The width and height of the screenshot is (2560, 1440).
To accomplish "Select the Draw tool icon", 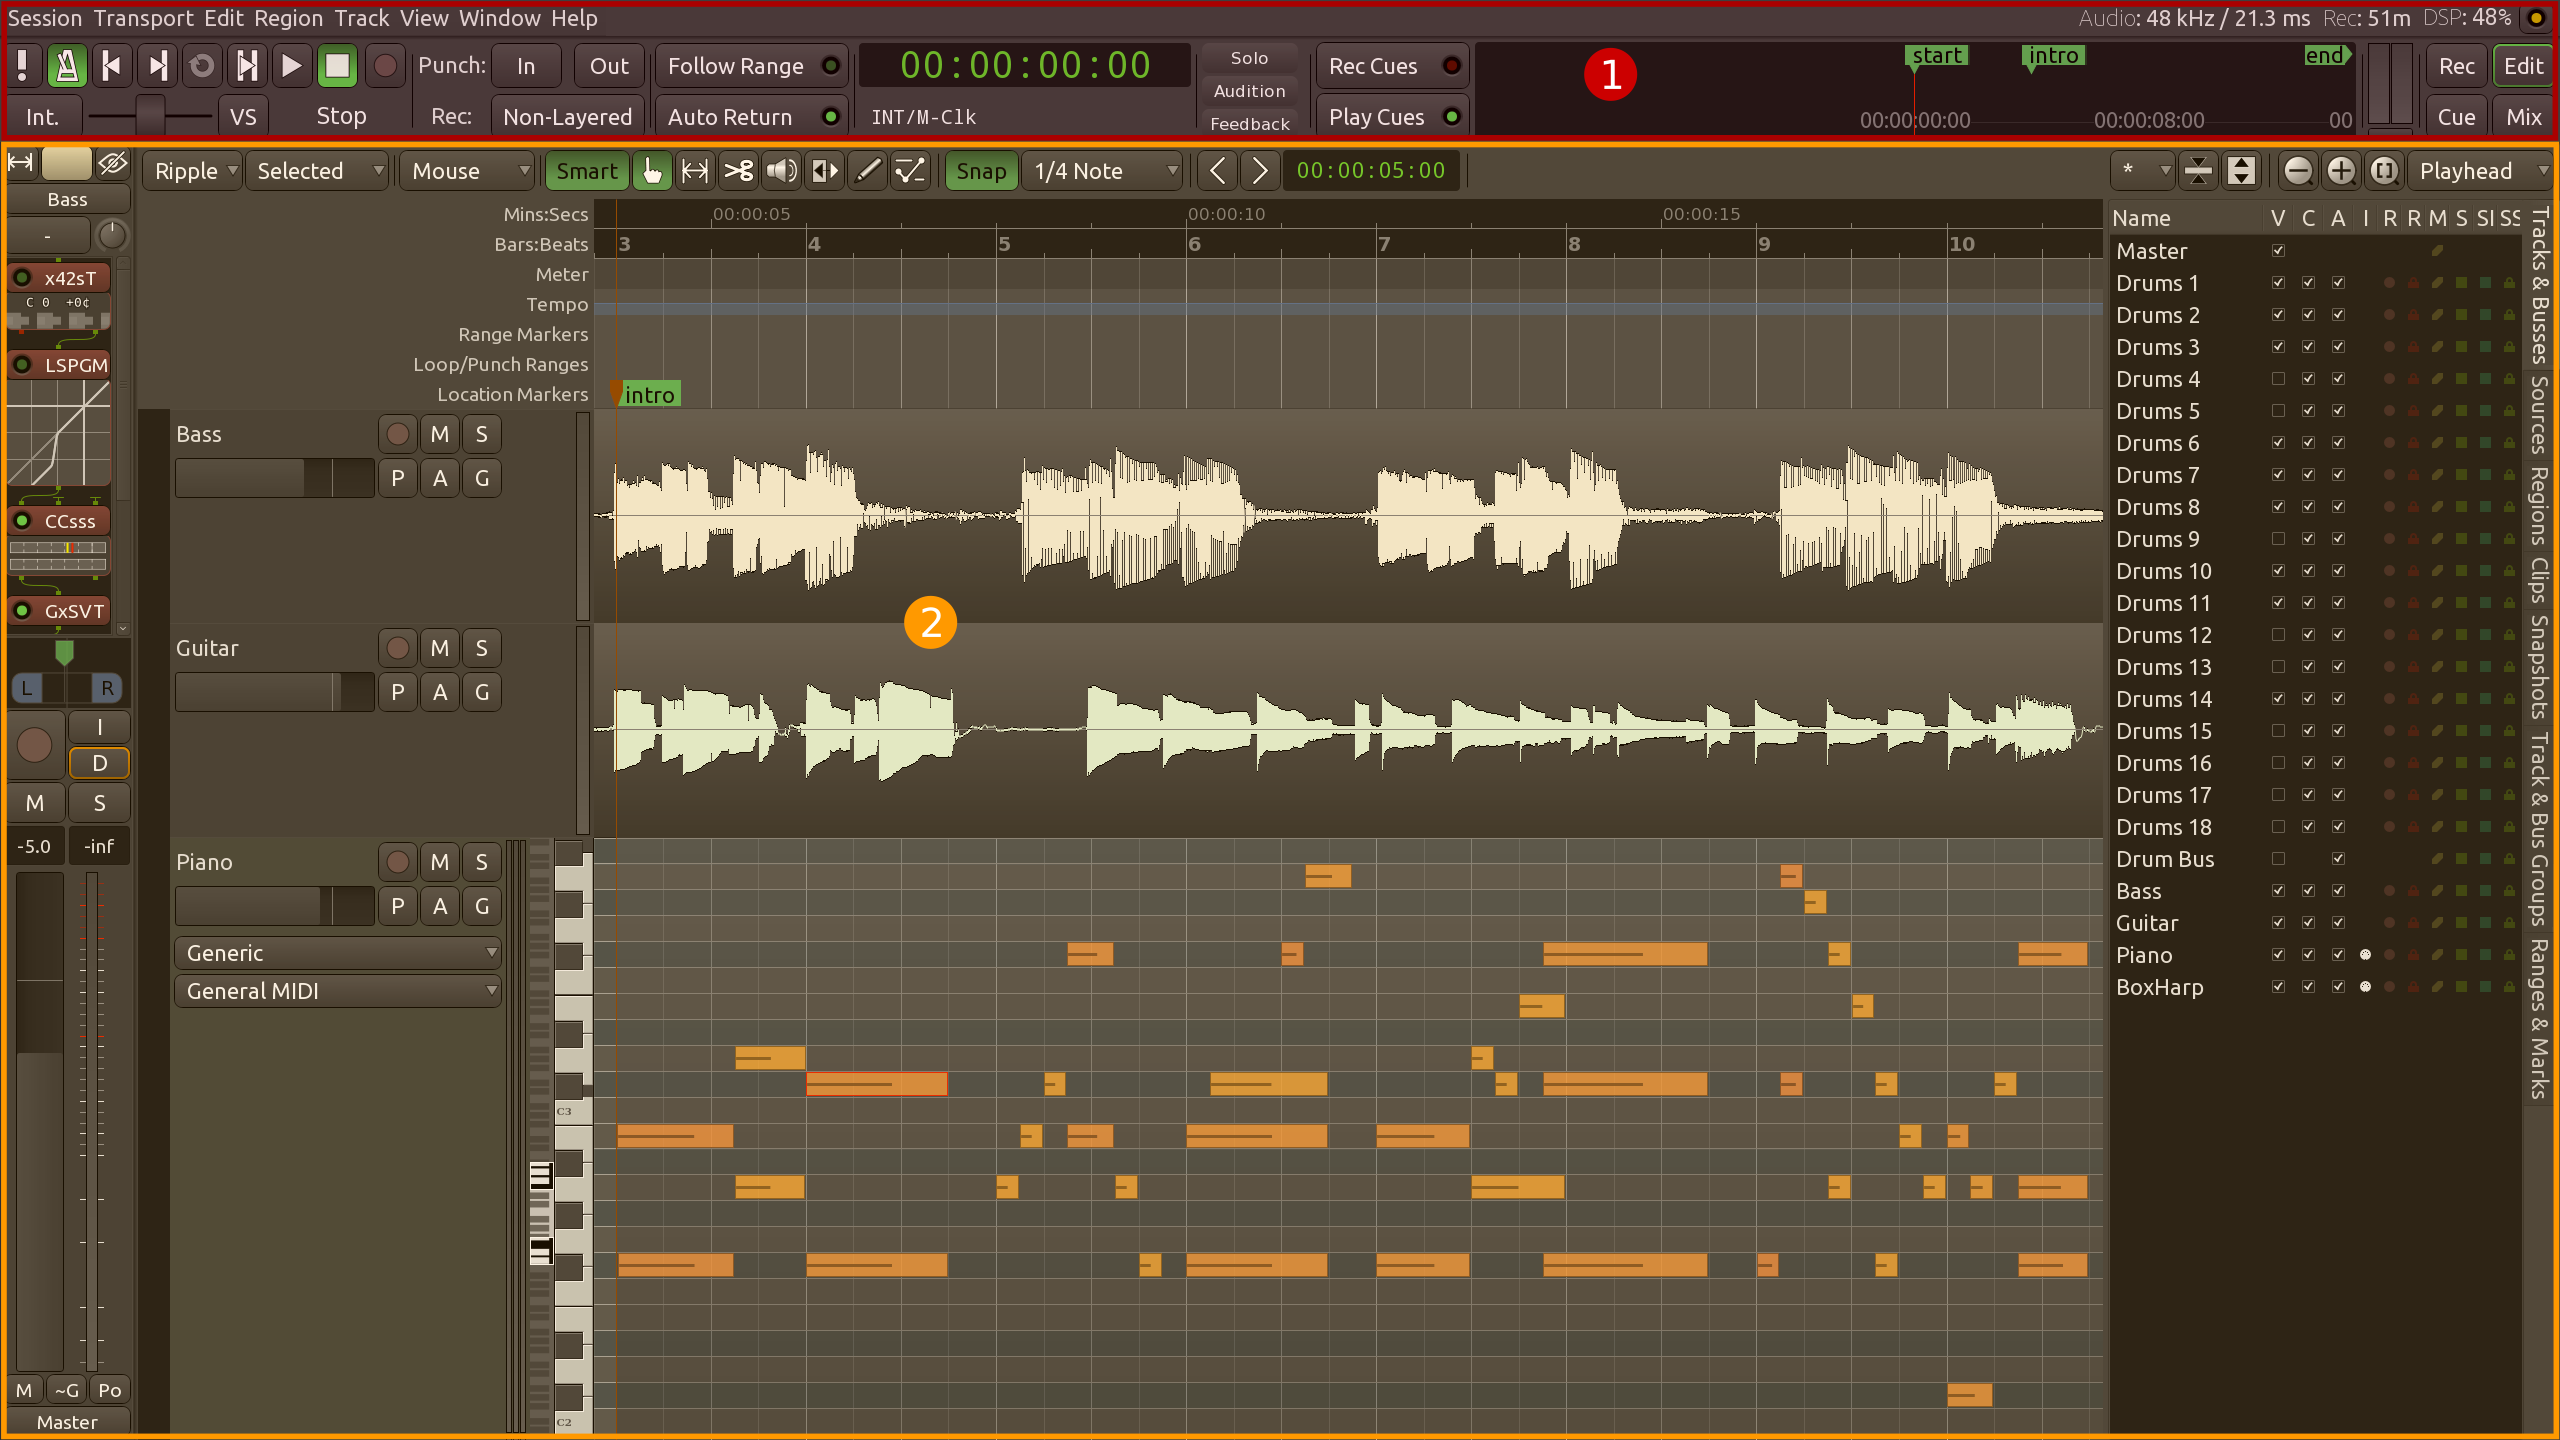I will pos(869,171).
